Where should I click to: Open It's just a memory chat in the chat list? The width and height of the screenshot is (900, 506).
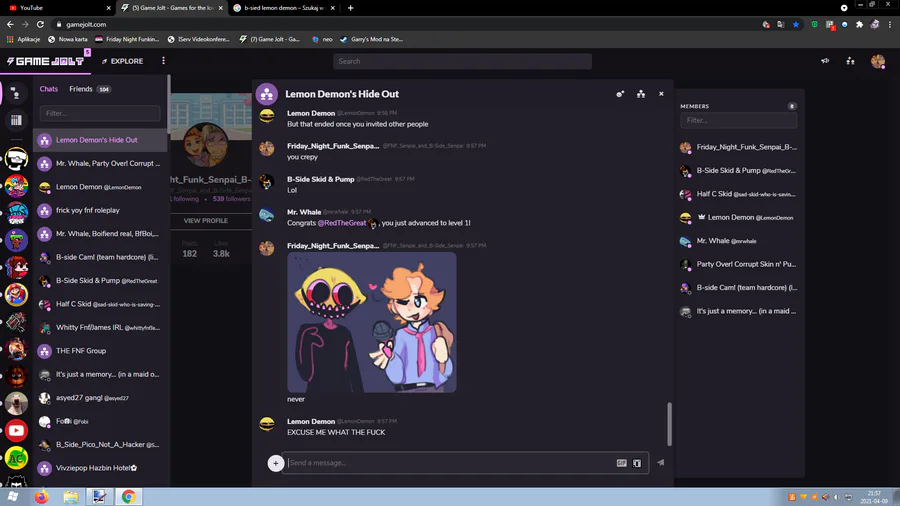pos(100,375)
